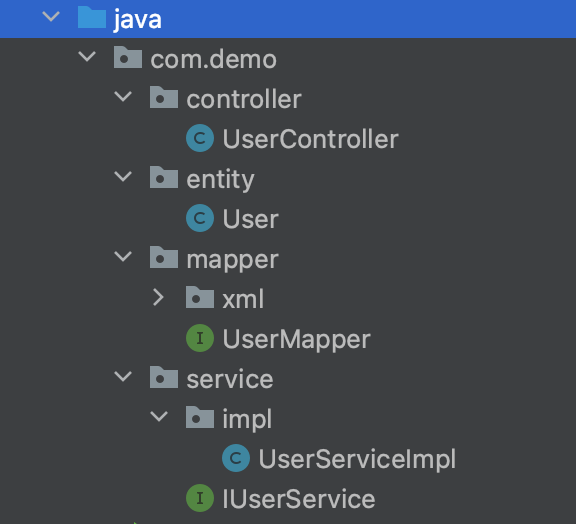576x524 pixels.
Task: Collapse the entity package chevron
Action: (x=123, y=176)
